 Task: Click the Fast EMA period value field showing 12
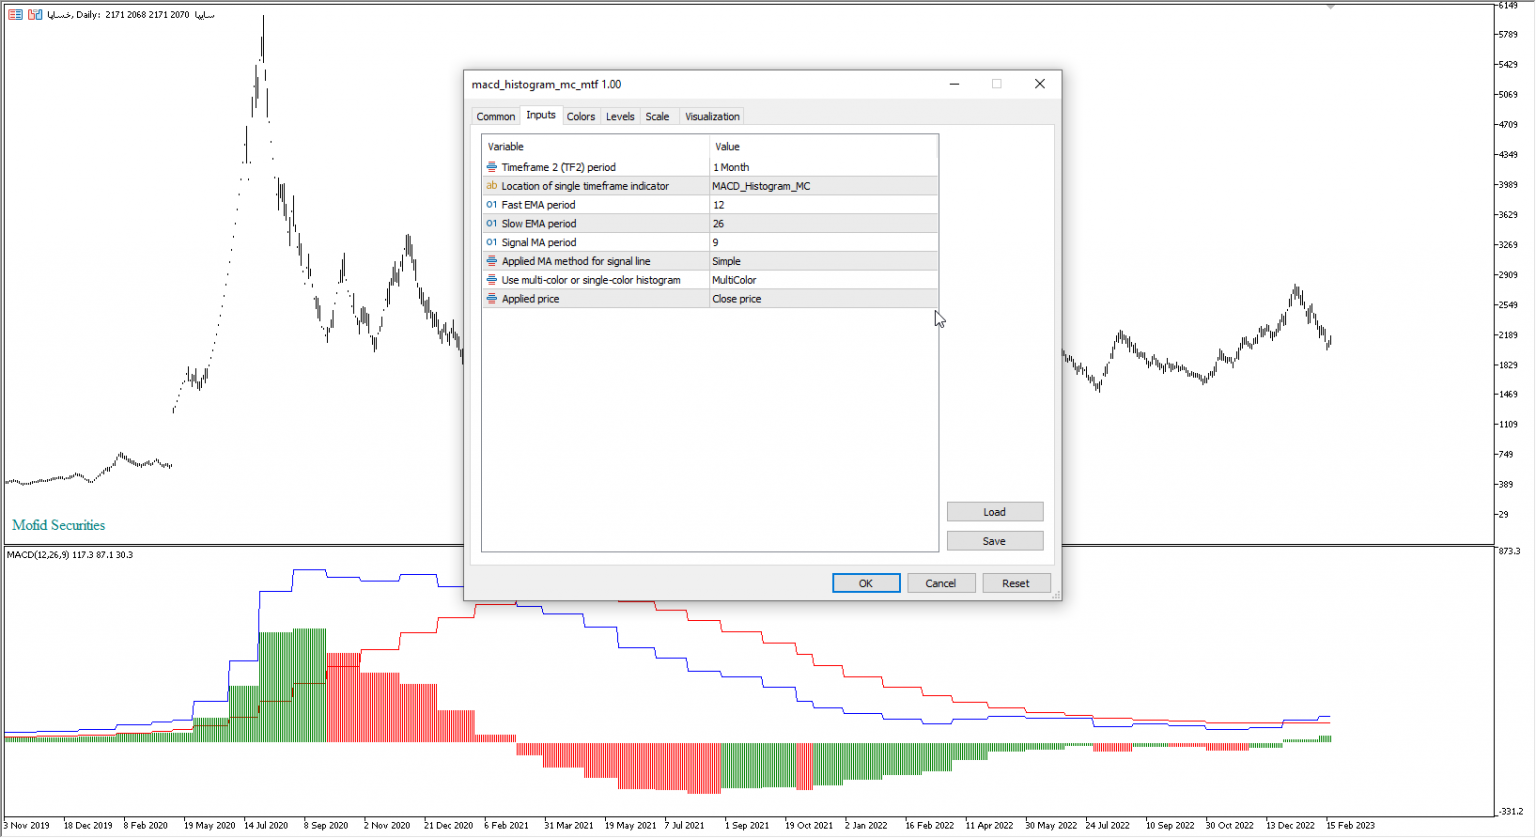pyautogui.click(x=820, y=204)
